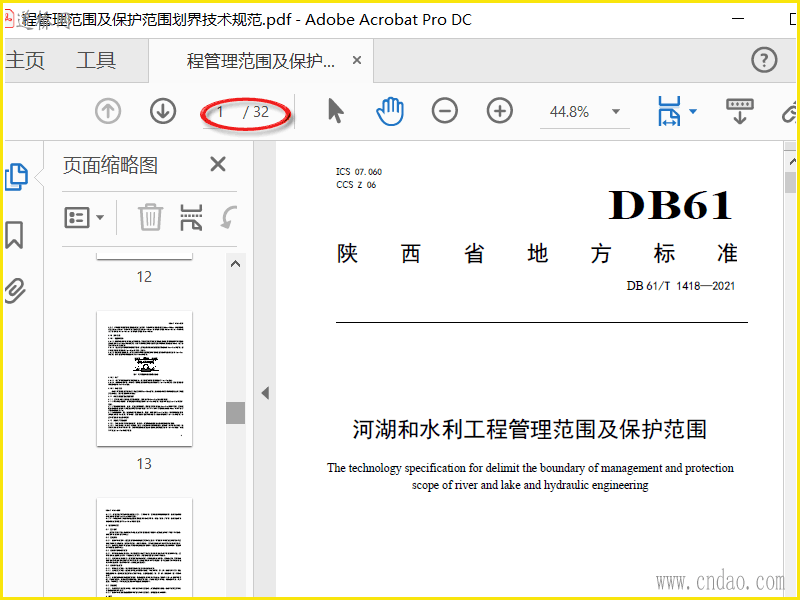800x600 pixels.
Task: Go to previous page with up arrow
Action: (108, 111)
